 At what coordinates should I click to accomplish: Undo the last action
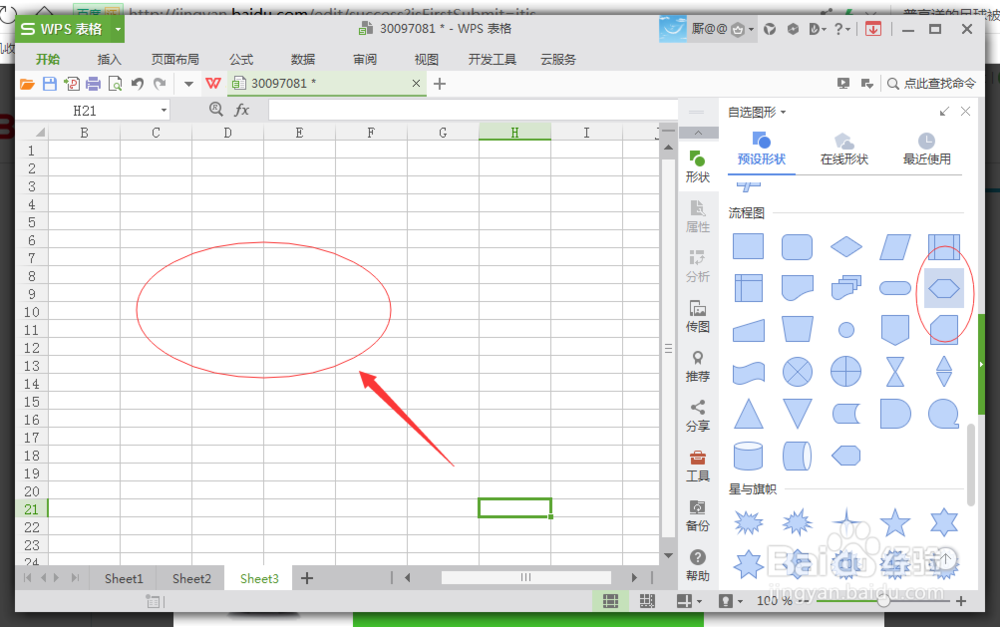tap(137, 84)
